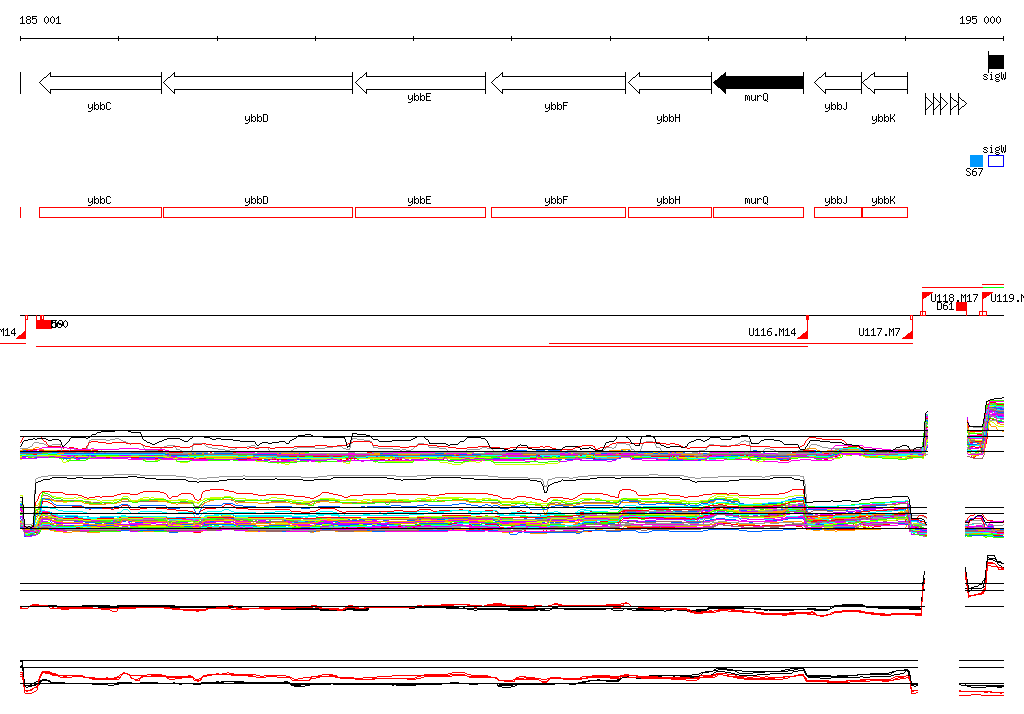Click the red triangle marker after U116.M14

coord(803,334)
